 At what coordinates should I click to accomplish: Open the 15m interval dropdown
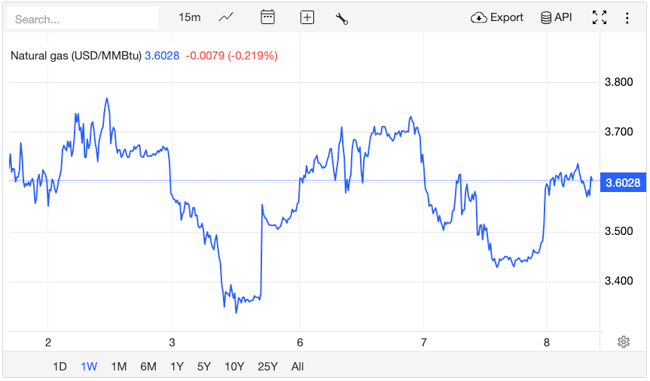[189, 17]
